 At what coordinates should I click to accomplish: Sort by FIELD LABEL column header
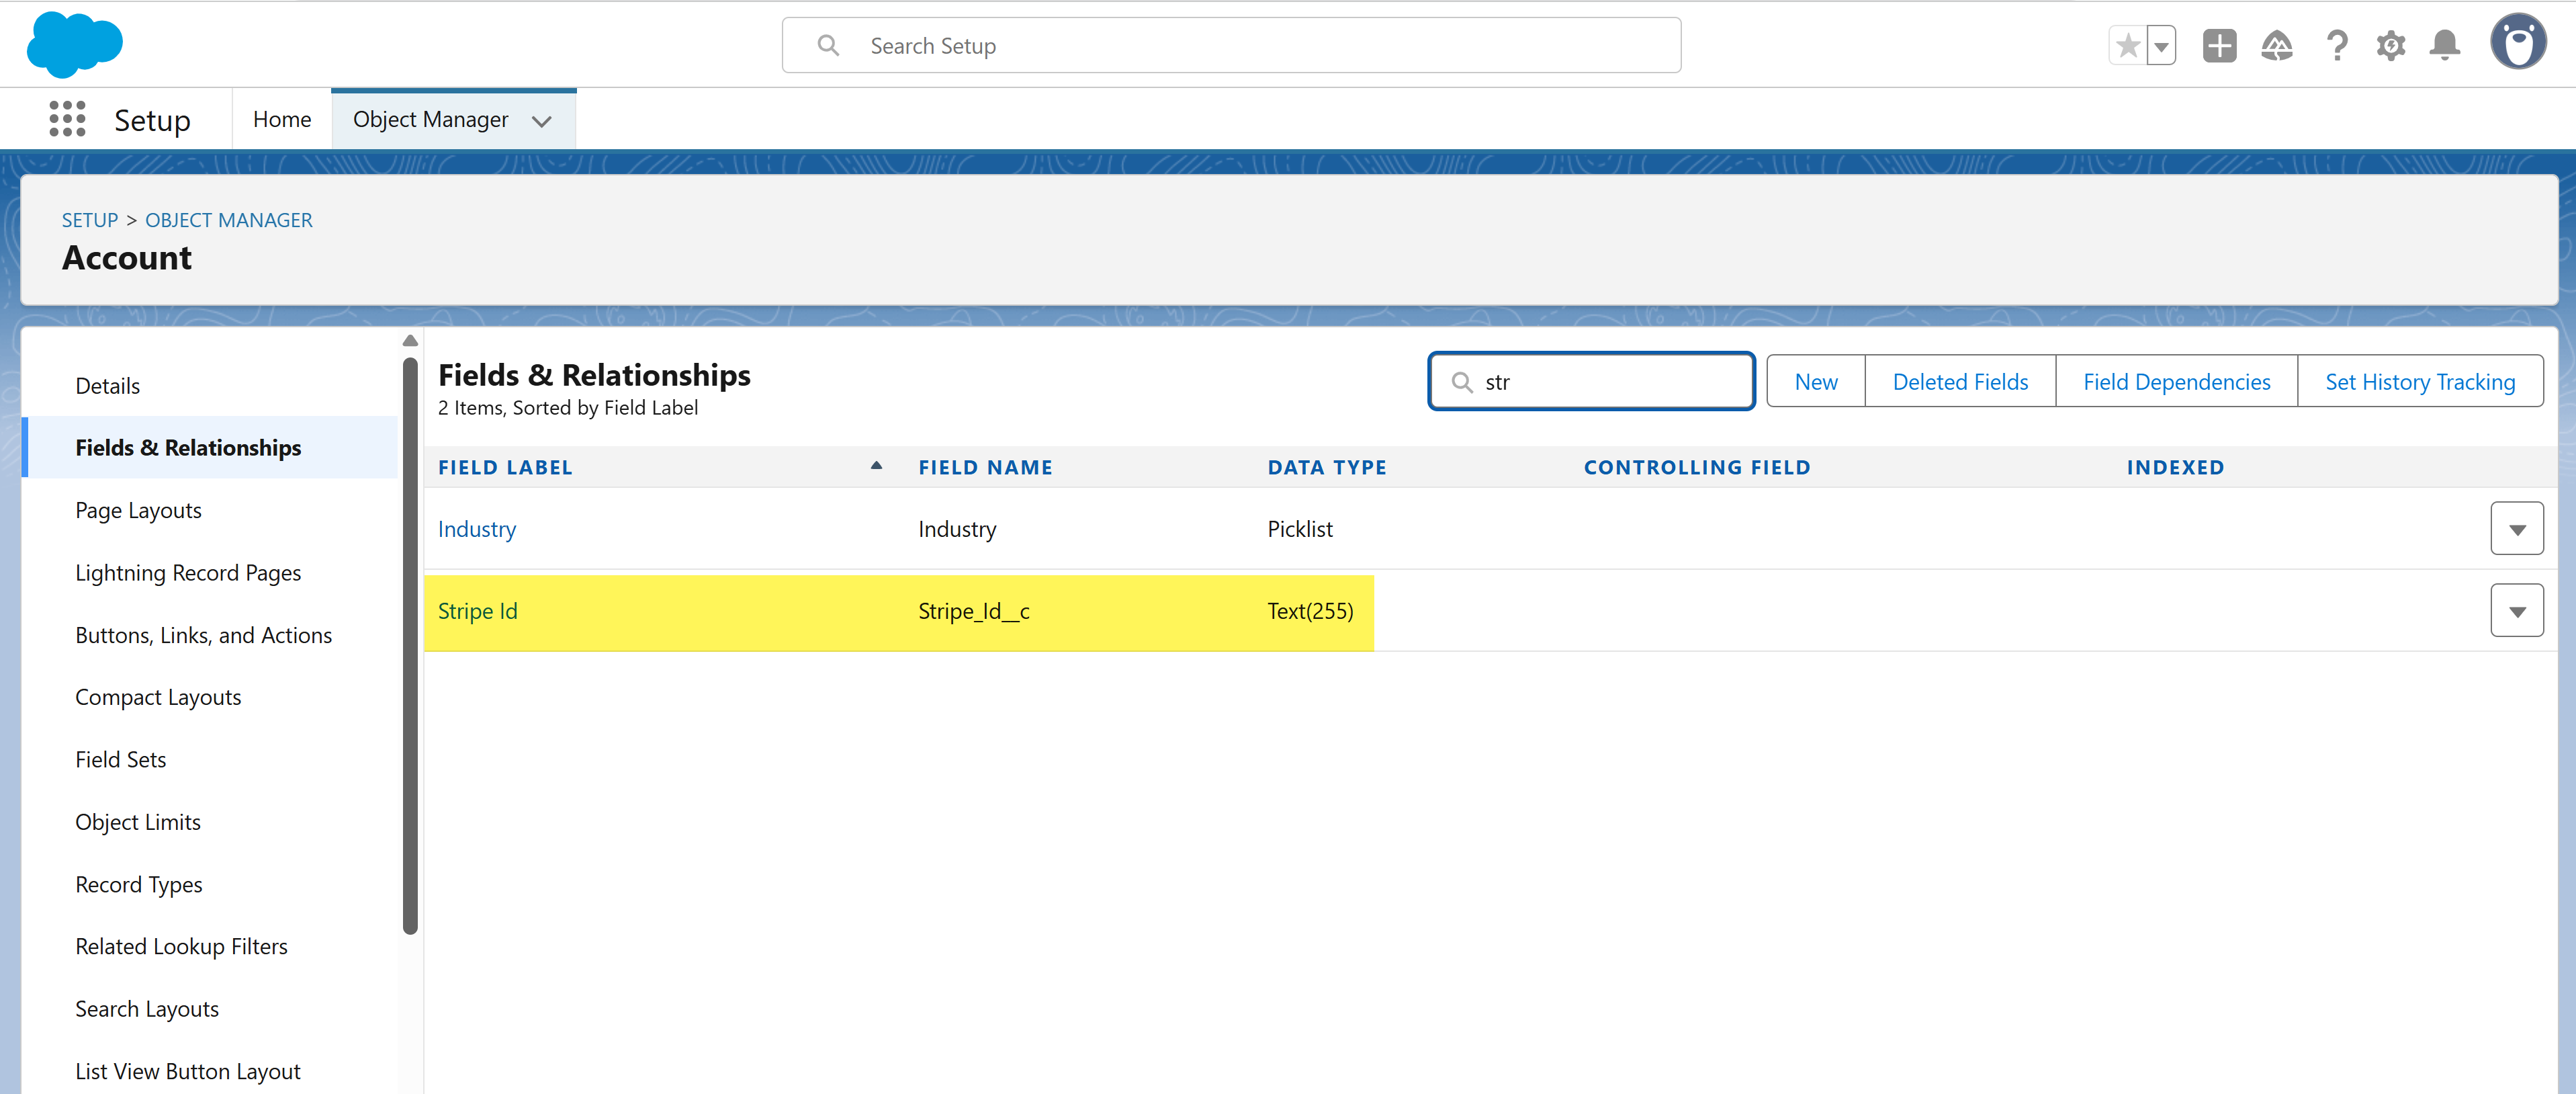tap(505, 467)
